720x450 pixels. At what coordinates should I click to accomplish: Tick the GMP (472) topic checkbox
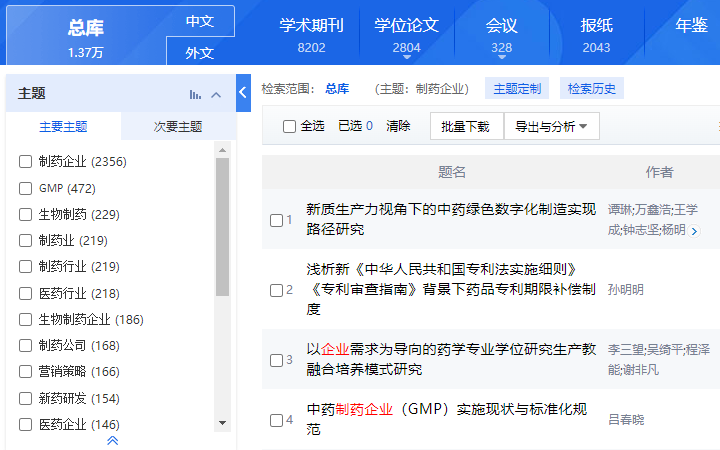tap(25, 188)
